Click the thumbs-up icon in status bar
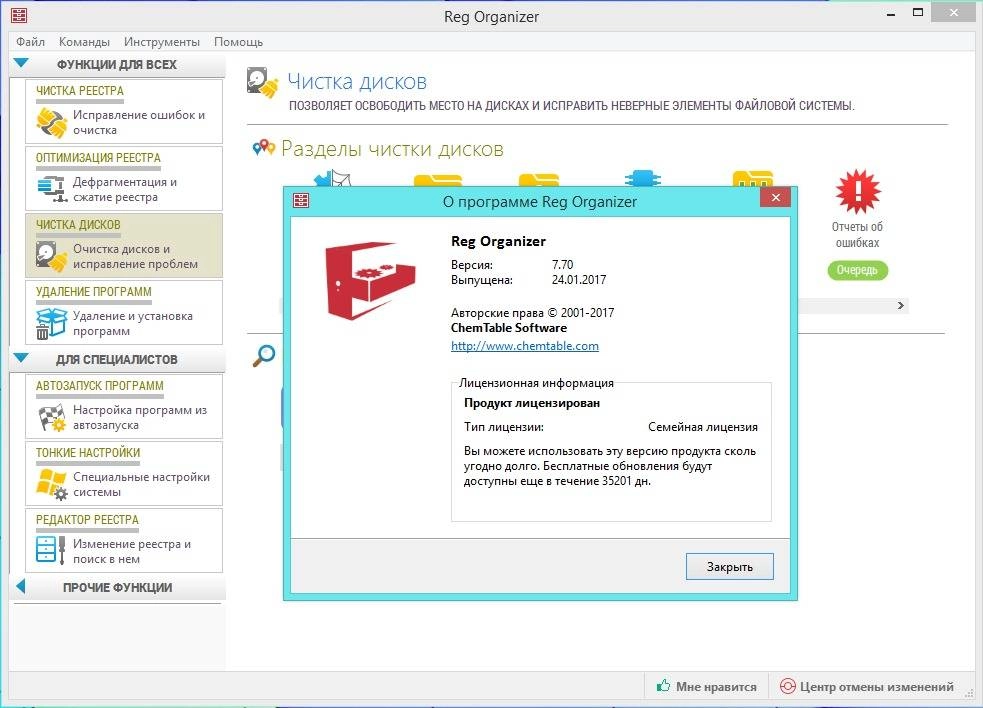Viewport: 983px width, 708px height. coord(663,685)
